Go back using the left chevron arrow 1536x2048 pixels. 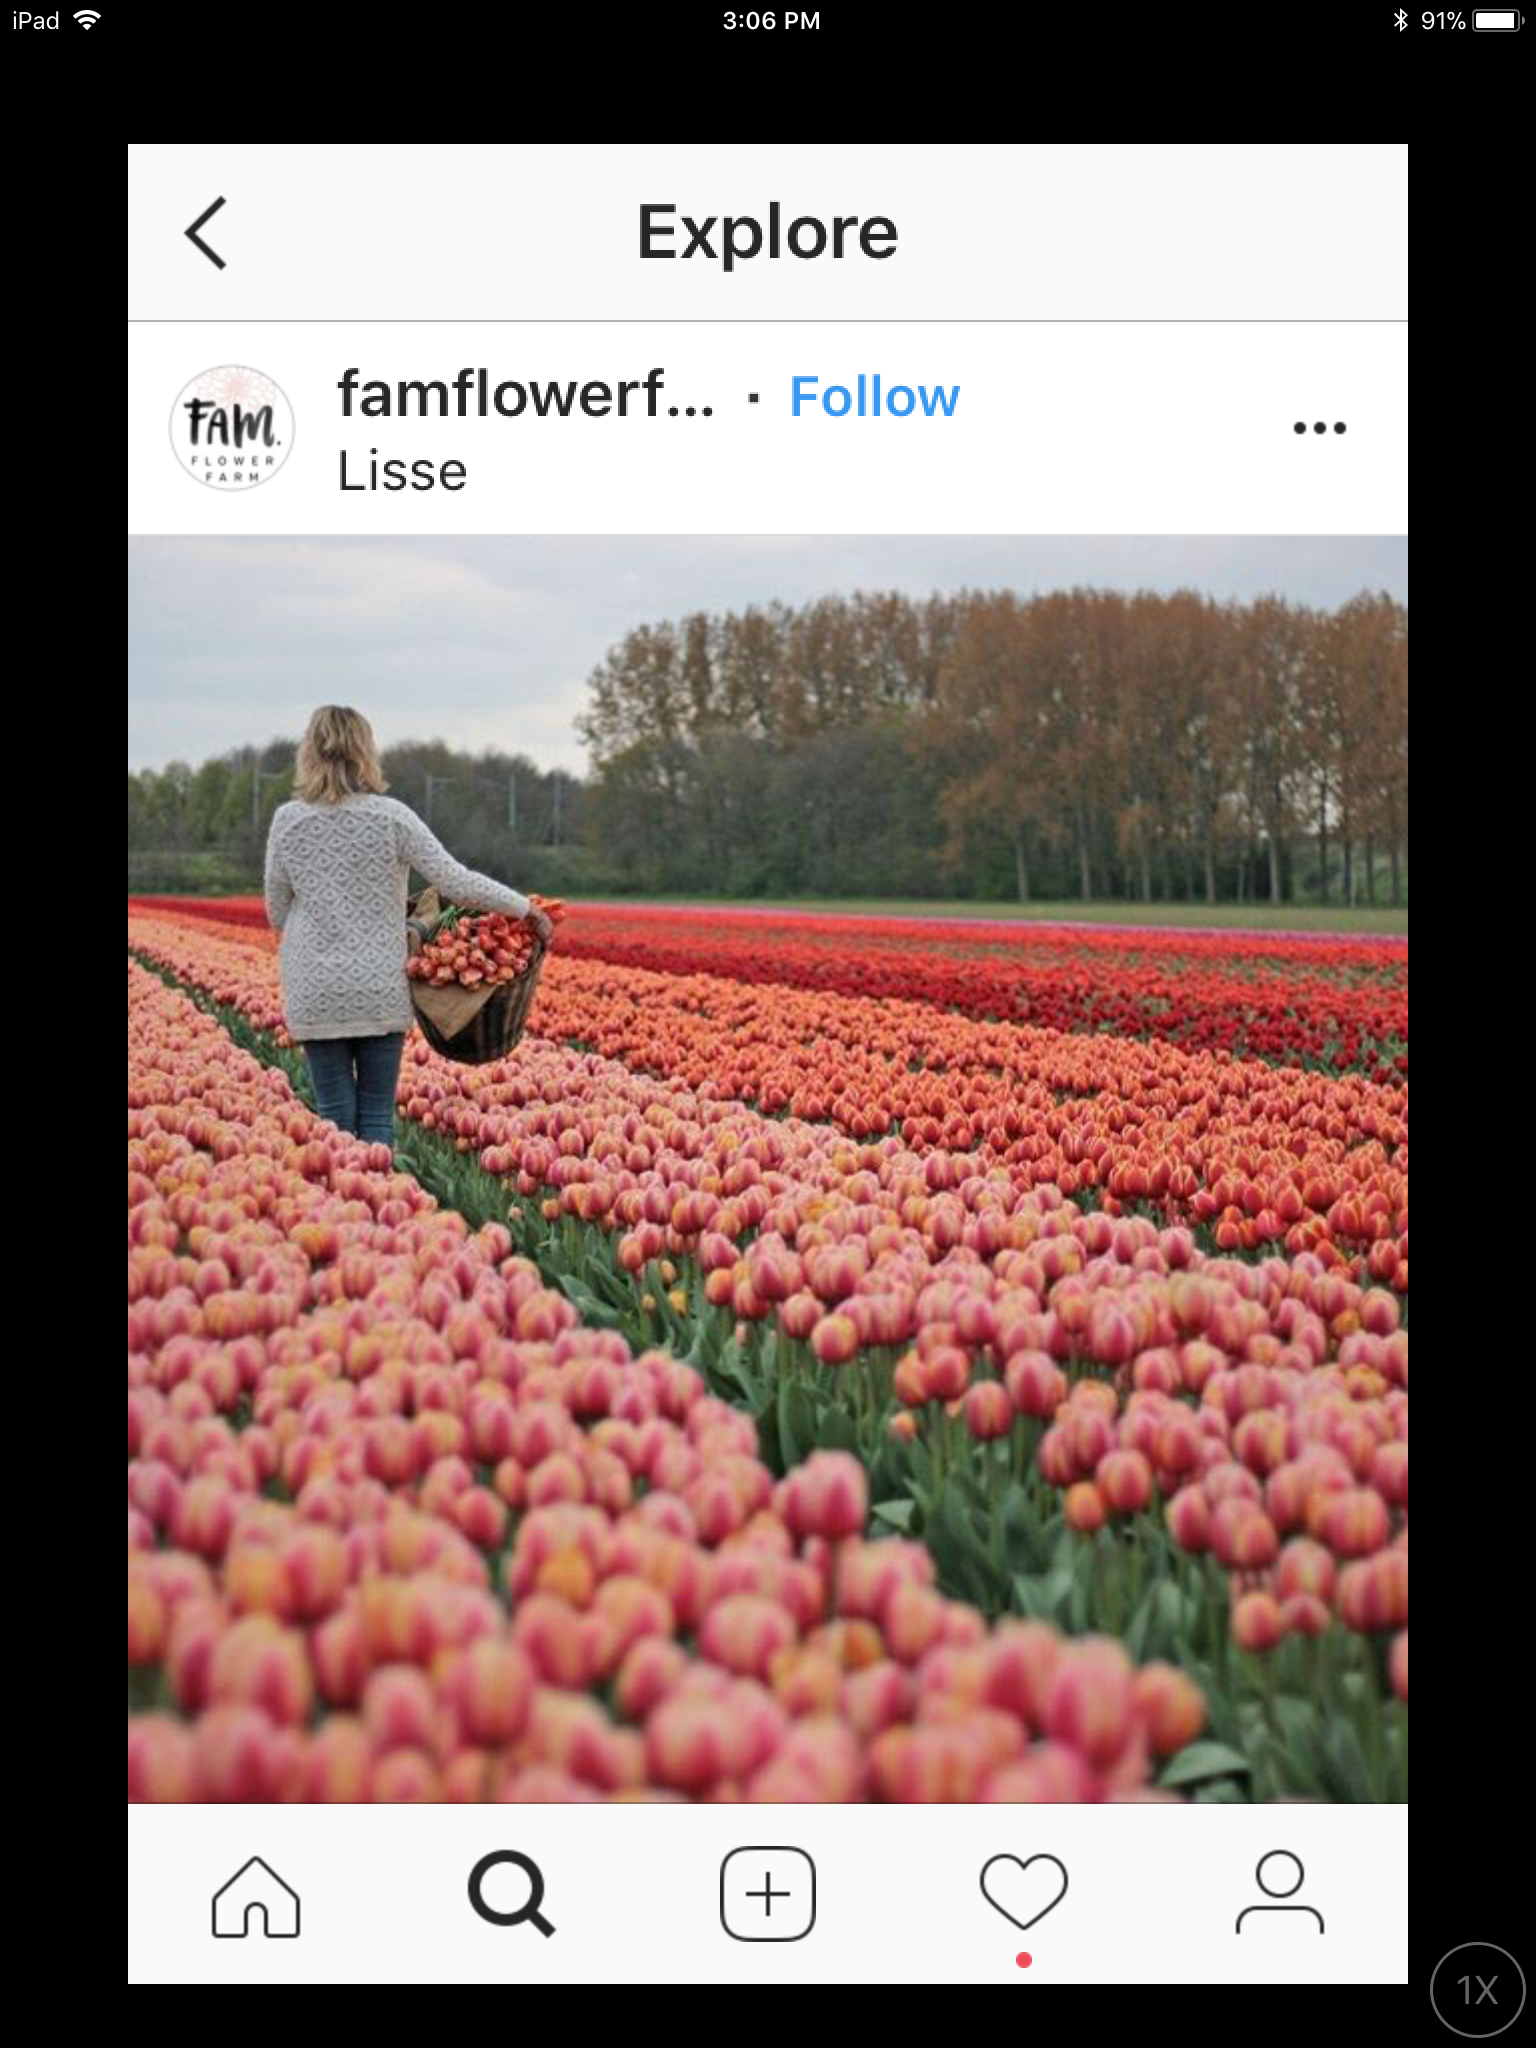pyautogui.click(x=206, y=233)
